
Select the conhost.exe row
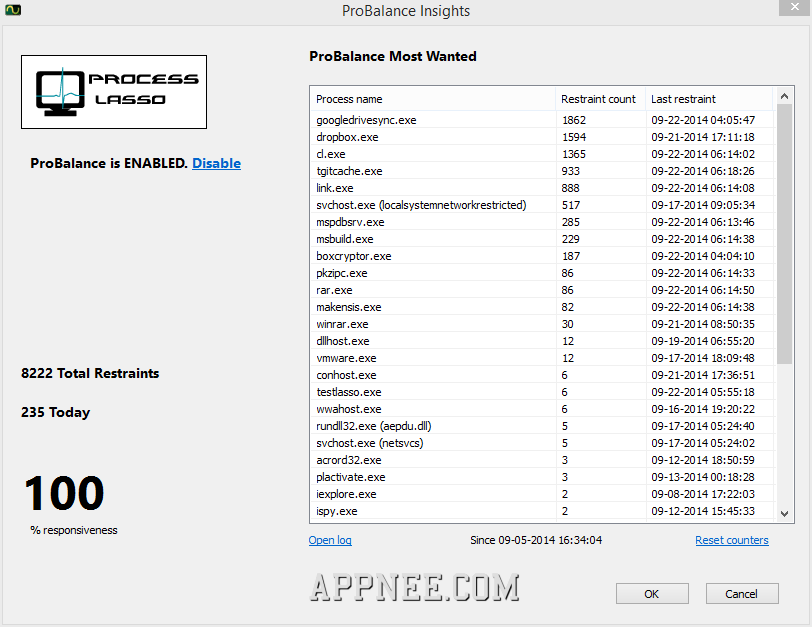[x=542, y=375]
